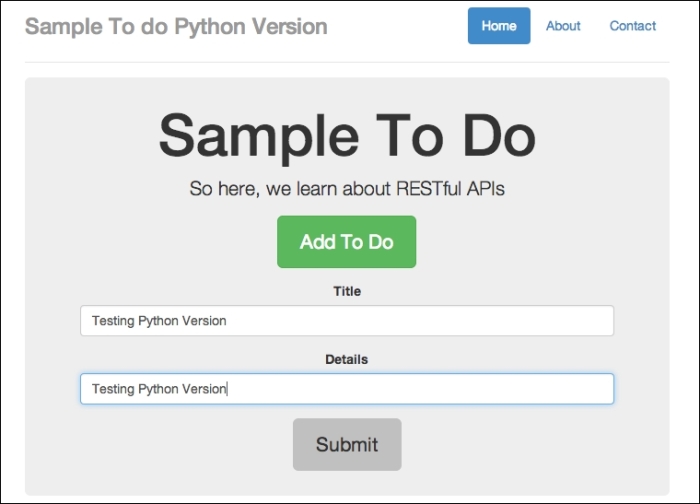This screenshot has height=504, width=700.
Task: Click the gray Submit button
Action: 347,445
